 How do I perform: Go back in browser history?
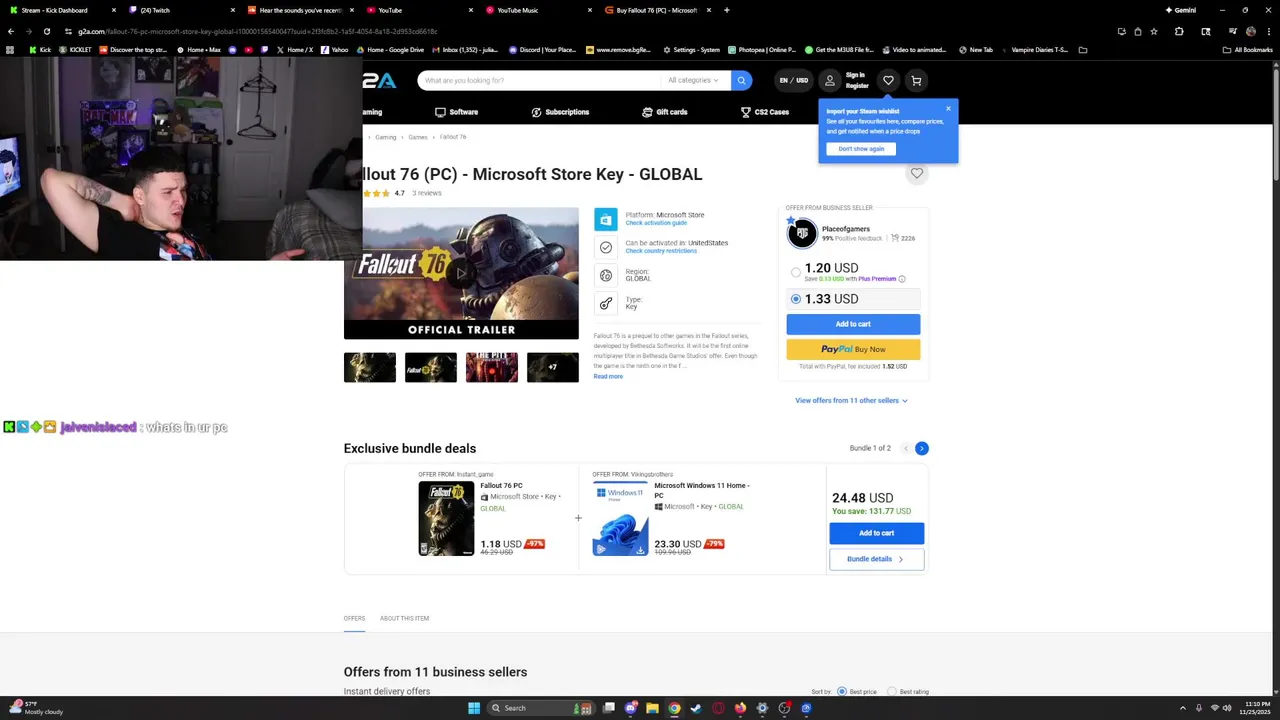pyautogui.click(x=11, y=31)
